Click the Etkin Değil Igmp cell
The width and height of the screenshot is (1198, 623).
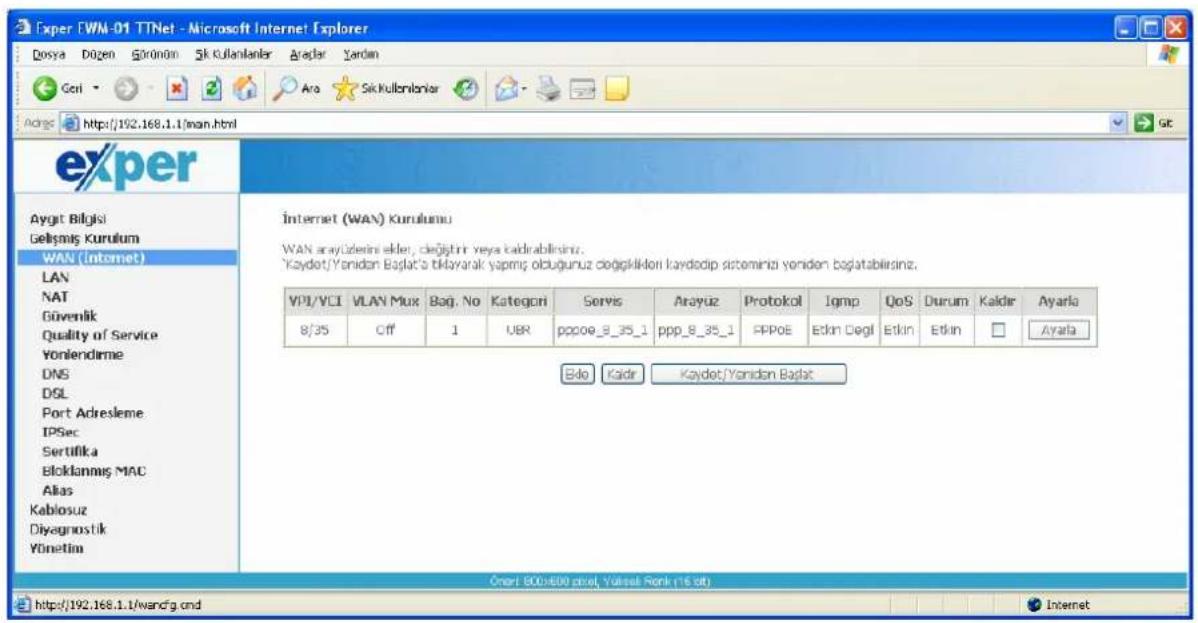[x=842, y=330]
